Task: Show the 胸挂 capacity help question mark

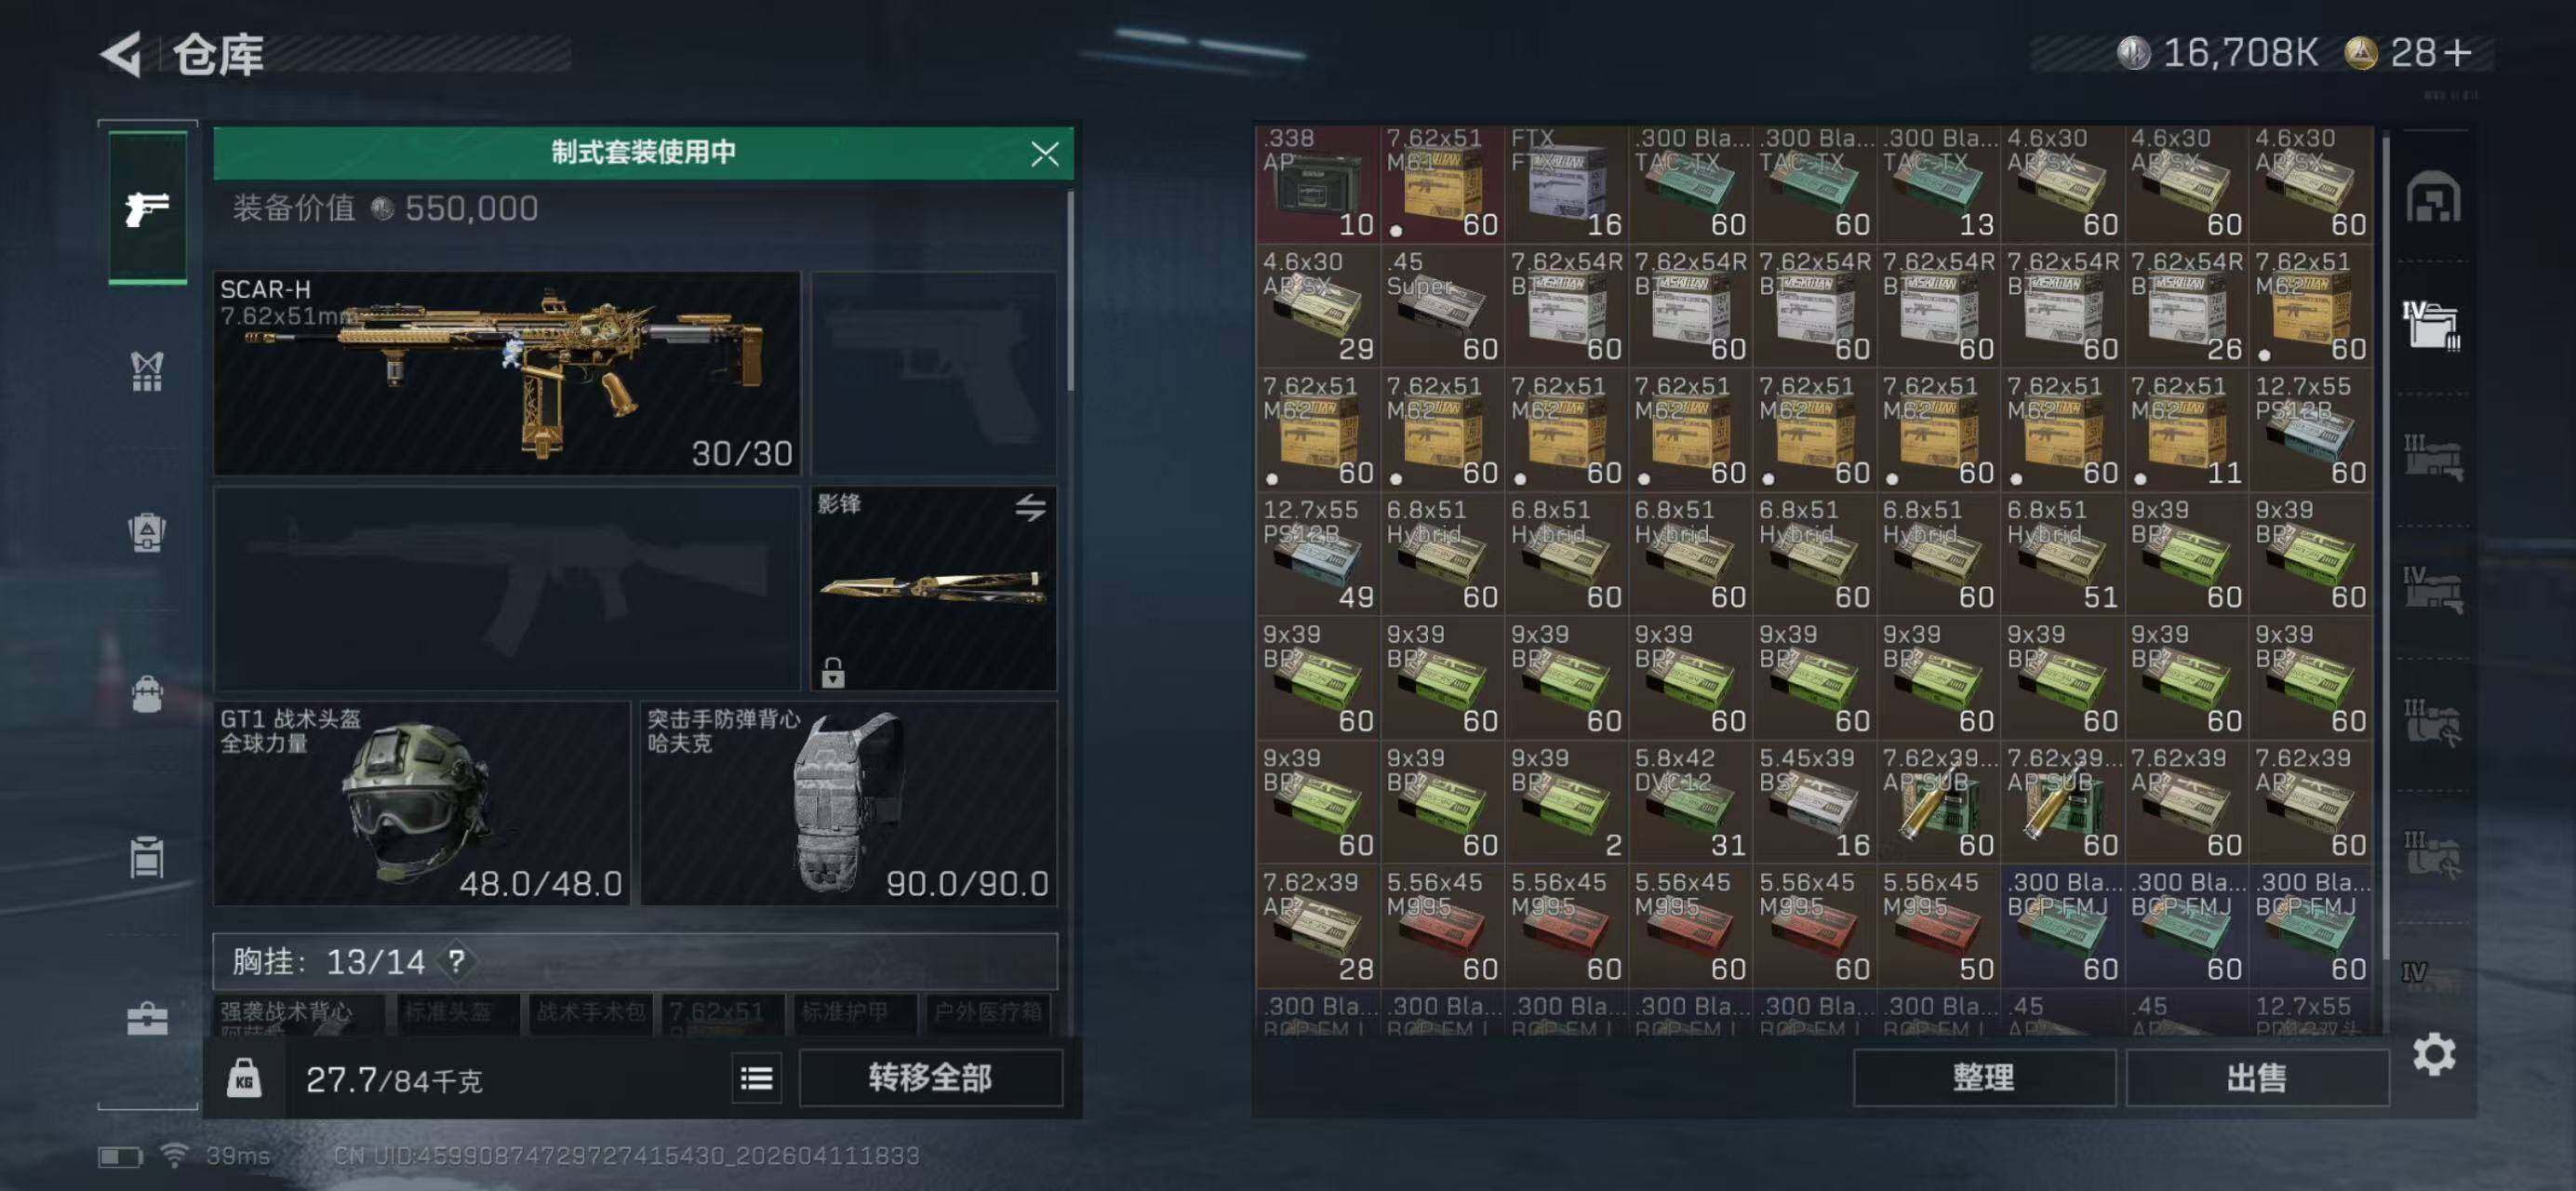Action: pos(457,961)
